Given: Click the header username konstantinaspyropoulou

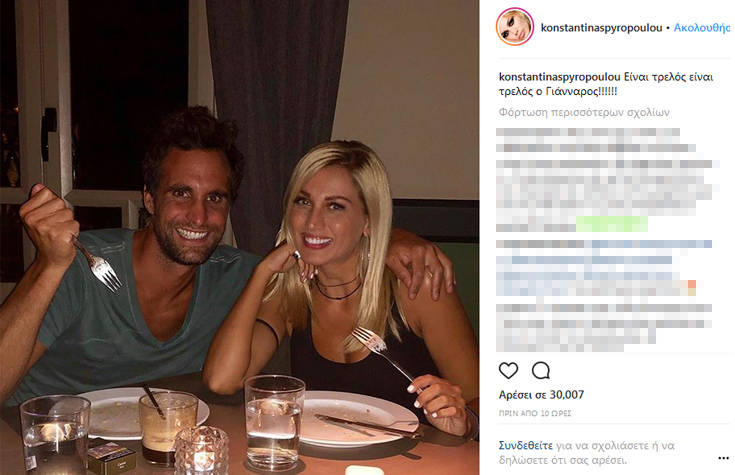Looking at the screenshot, I should 601,28.
